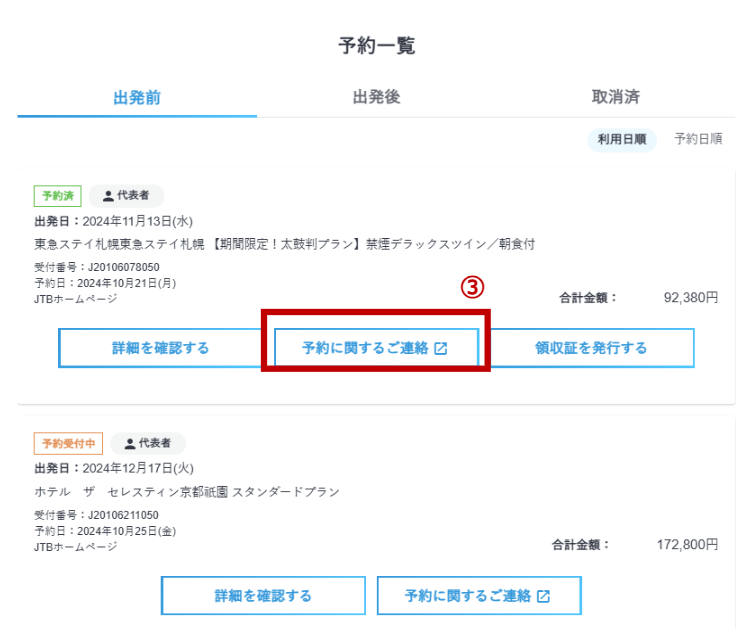Open the 出発後 tab
Screen dimensions: 756x635
[x=376, y=97]
